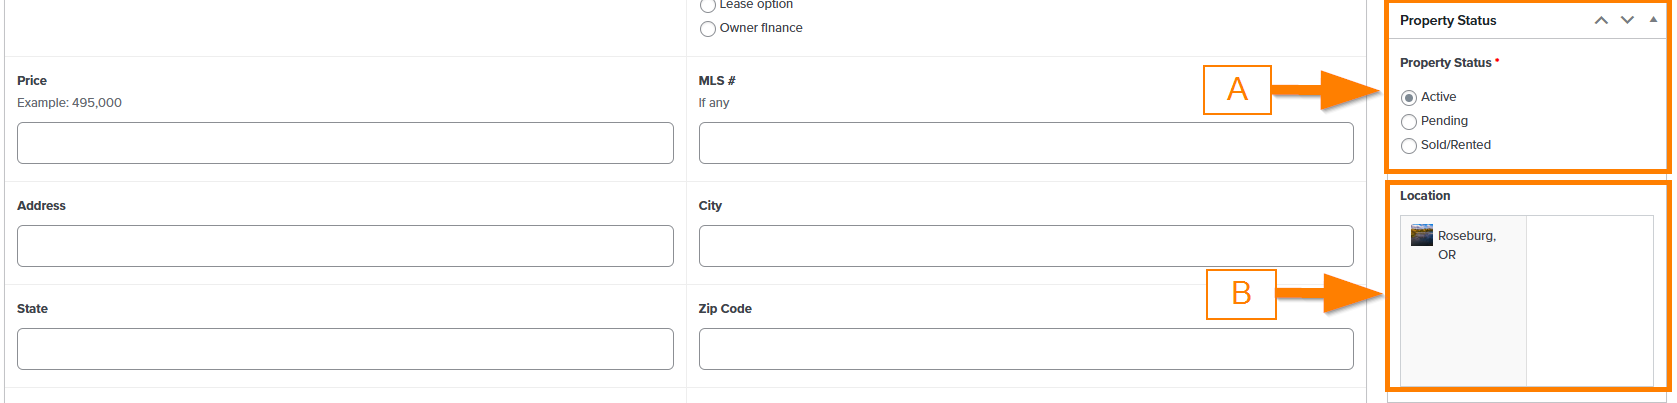1677x403 pixels.
Task: Click into the Price input field
Action: click(x=345, y=143)
